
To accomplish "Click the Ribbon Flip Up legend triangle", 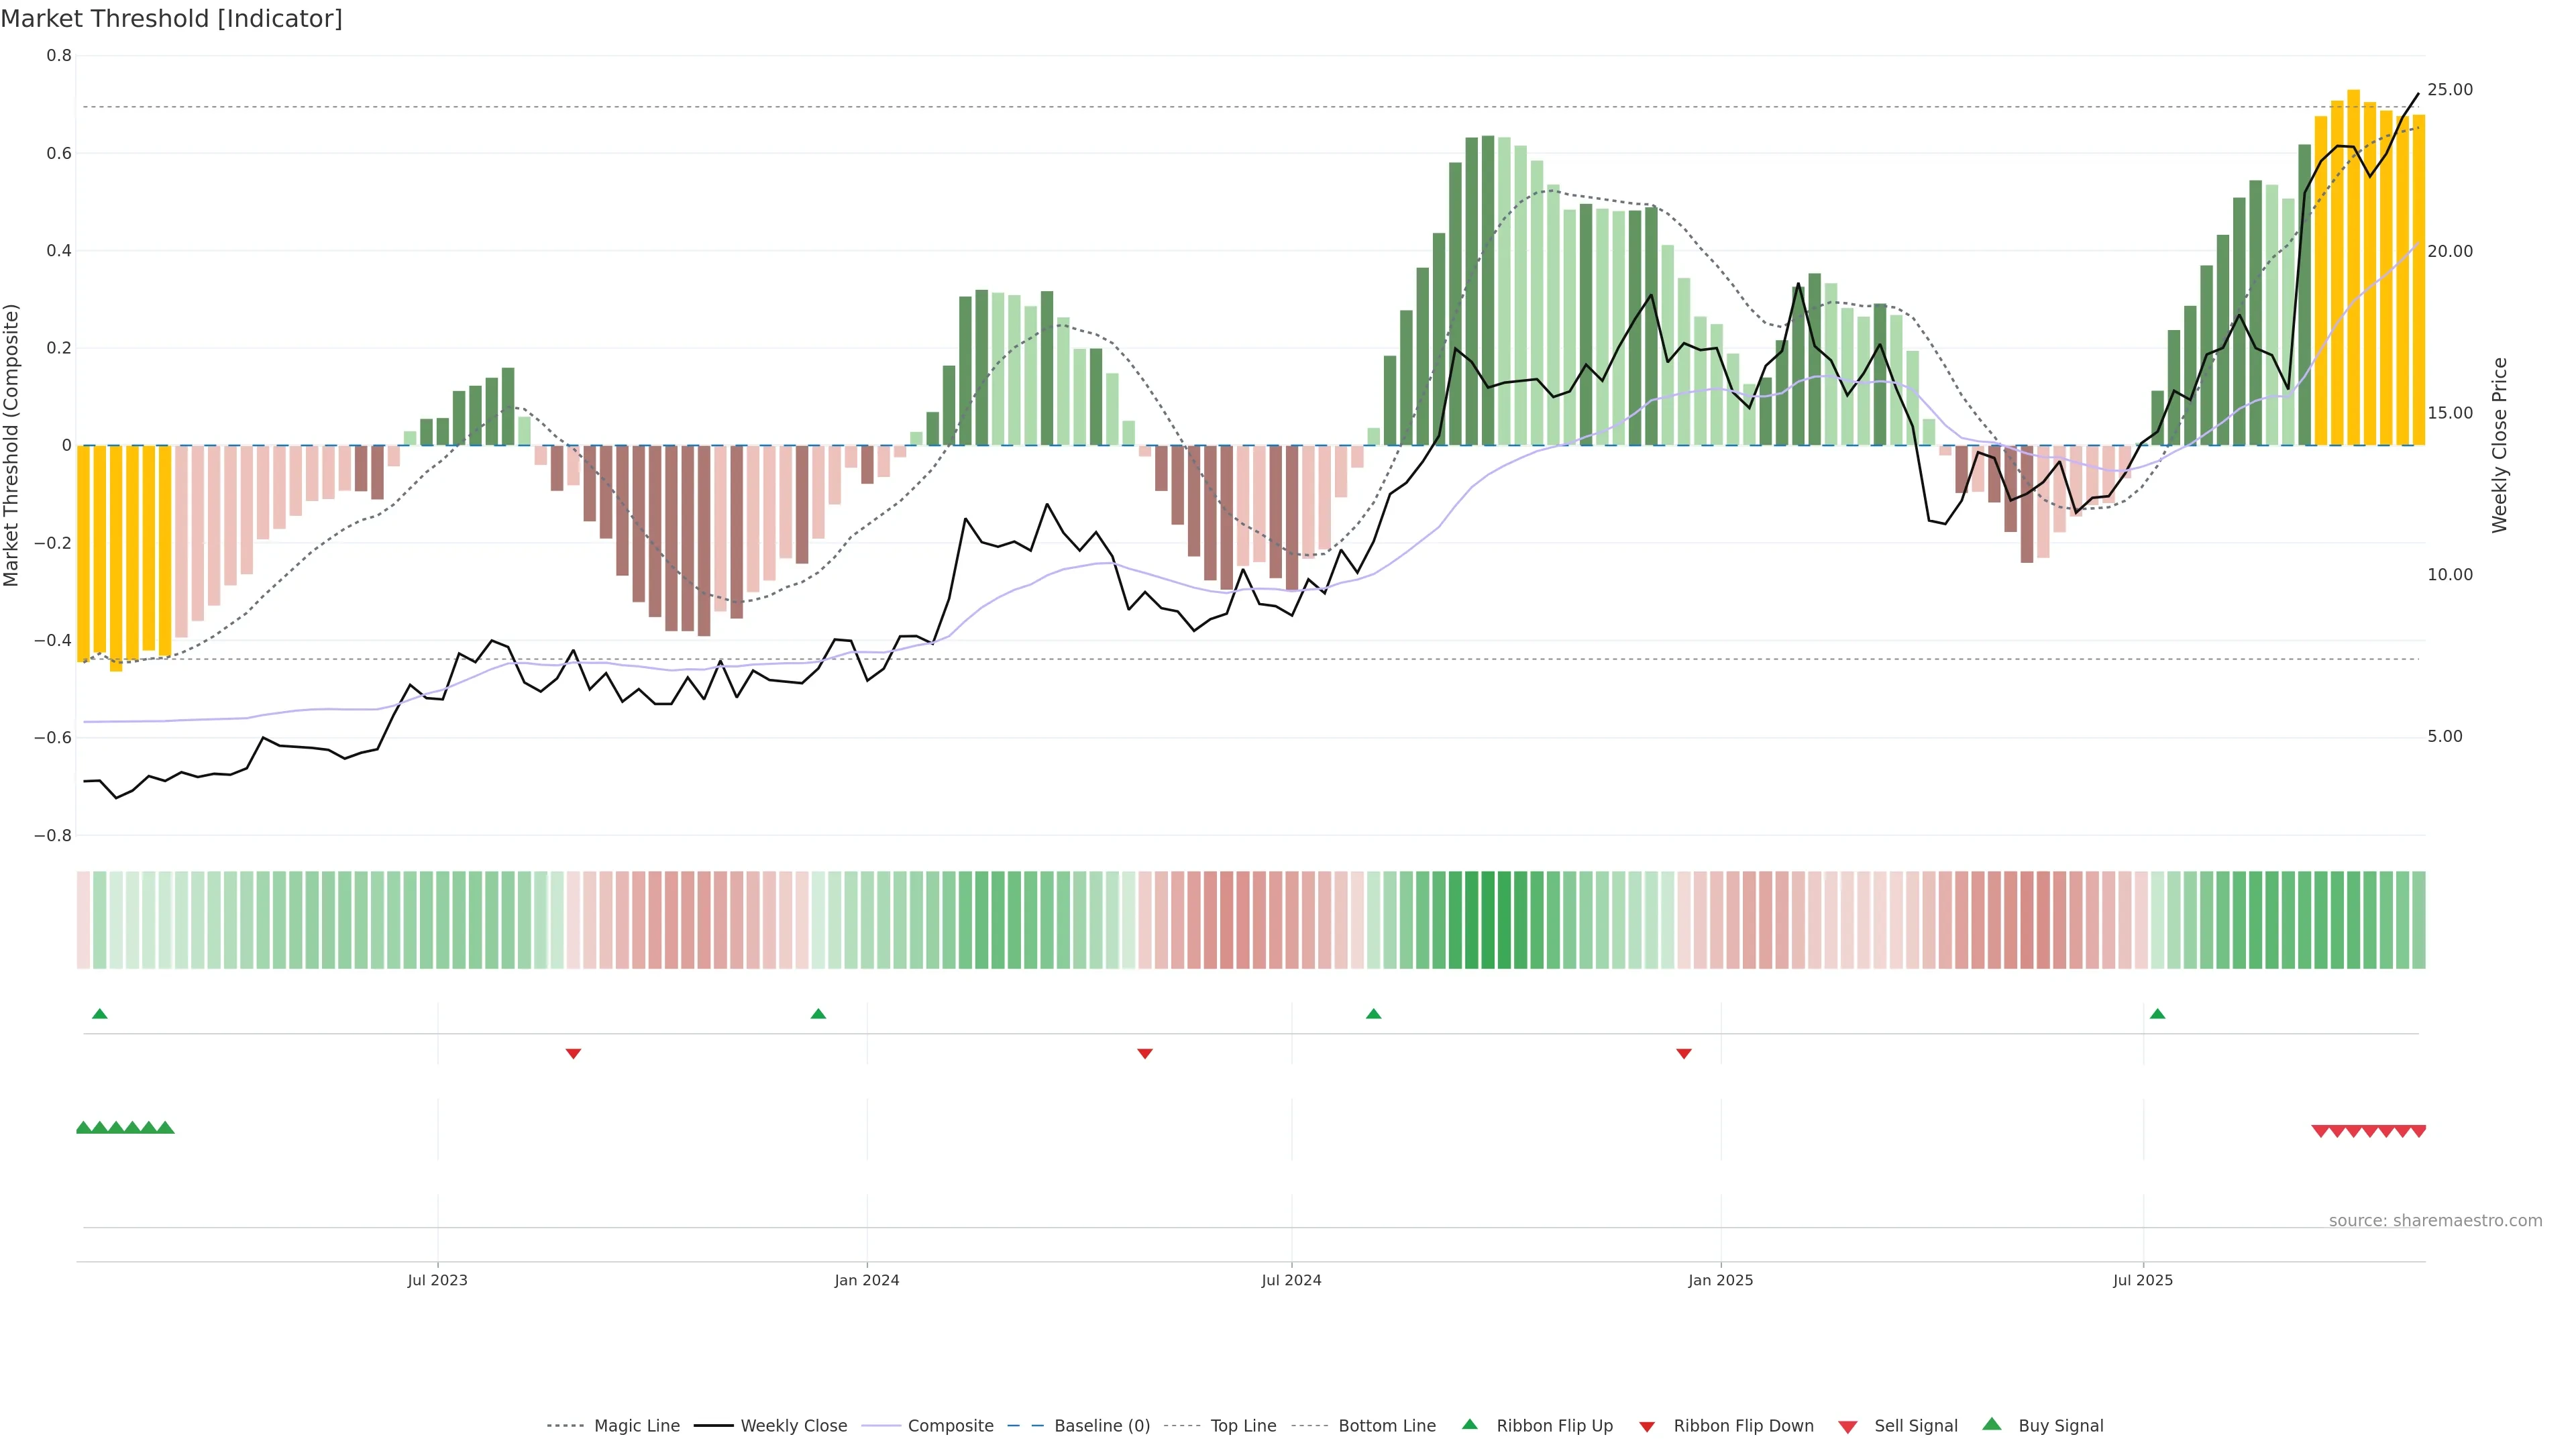I will [x=1469, y=1424].
